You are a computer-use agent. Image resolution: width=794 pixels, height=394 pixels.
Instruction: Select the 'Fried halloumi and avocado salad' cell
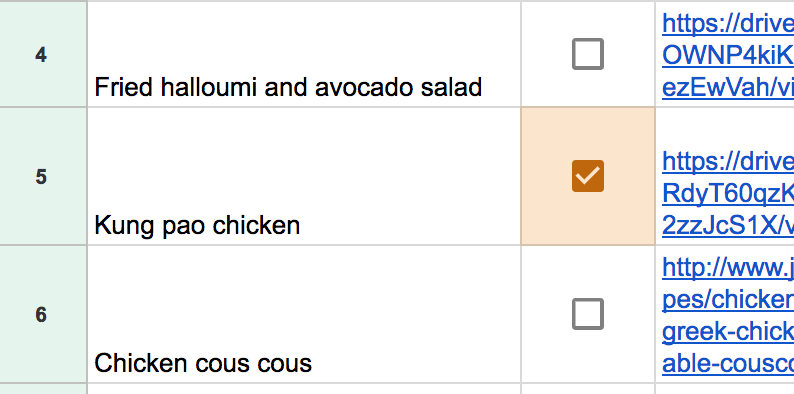(x=304, y=54)
